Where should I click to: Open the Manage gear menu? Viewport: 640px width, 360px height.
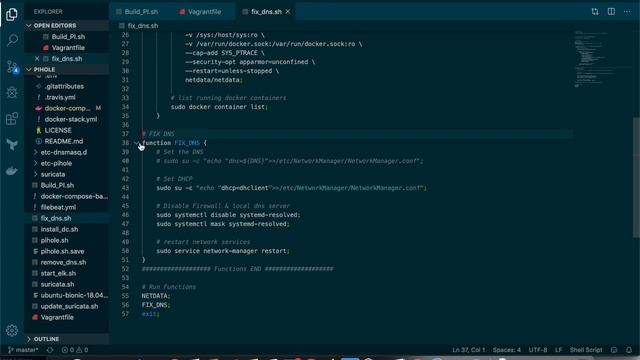[12, 330]
